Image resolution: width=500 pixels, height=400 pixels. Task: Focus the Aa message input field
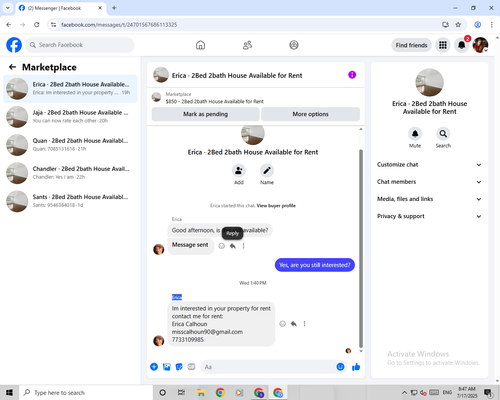[x=268, y=367]
